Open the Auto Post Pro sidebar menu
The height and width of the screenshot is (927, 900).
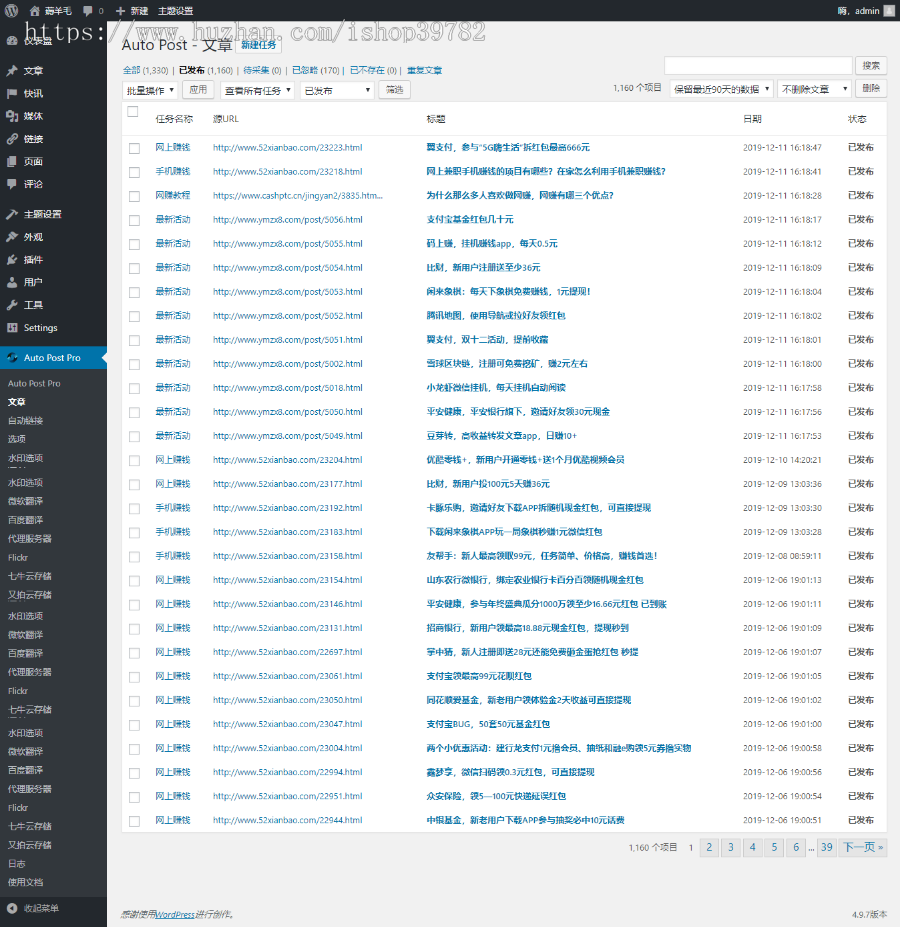54,357
